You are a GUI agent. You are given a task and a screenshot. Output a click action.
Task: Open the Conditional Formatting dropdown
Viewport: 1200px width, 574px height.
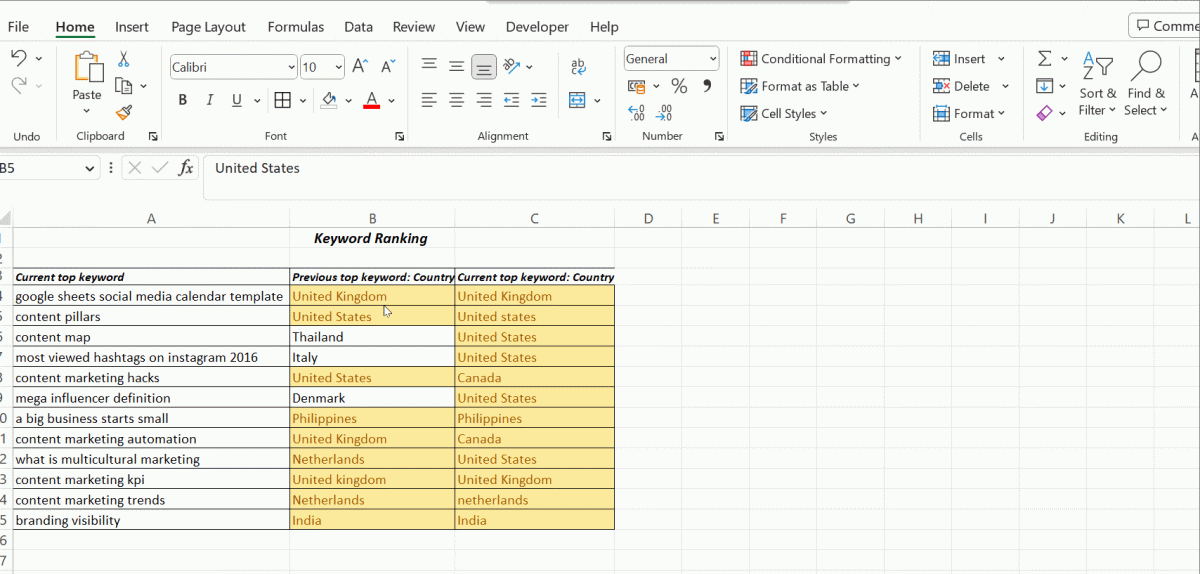click(x=821, y=59)
